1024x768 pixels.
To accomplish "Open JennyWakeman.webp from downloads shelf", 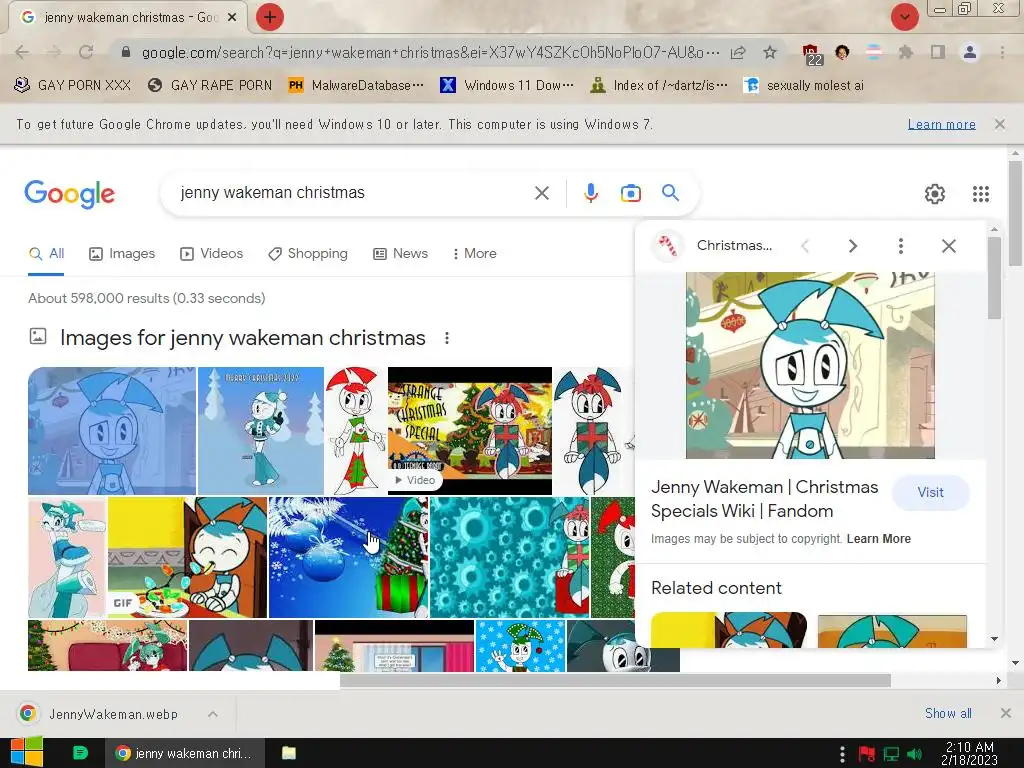I will pyautogui.click(x=113, y=714).
